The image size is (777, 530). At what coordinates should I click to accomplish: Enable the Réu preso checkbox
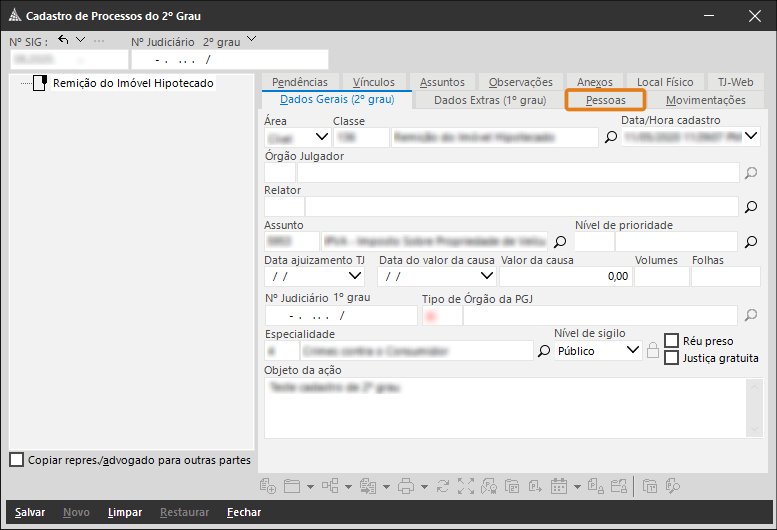(671, 341)
